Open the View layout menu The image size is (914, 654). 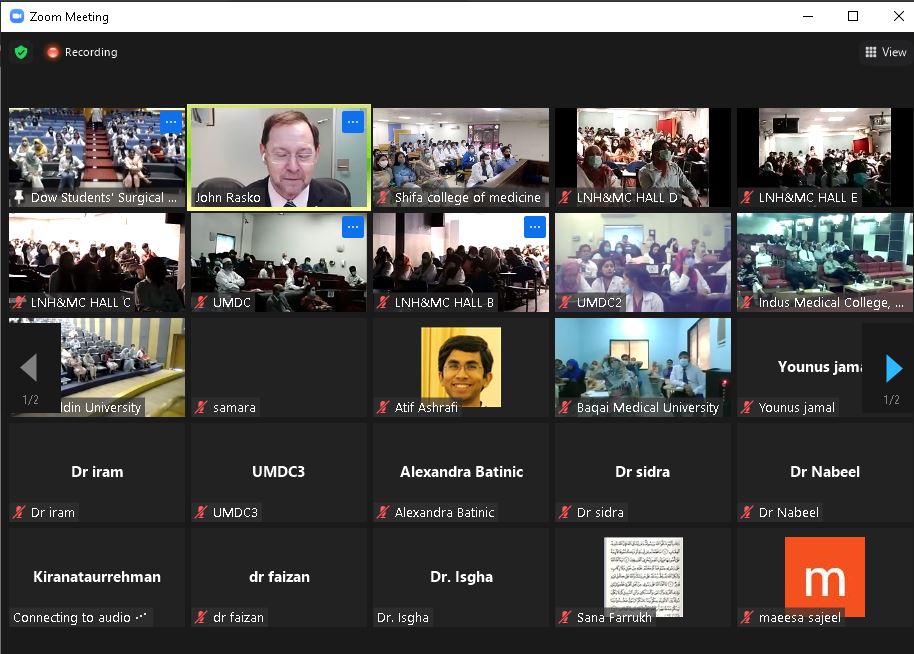click(x=886, y=52)
